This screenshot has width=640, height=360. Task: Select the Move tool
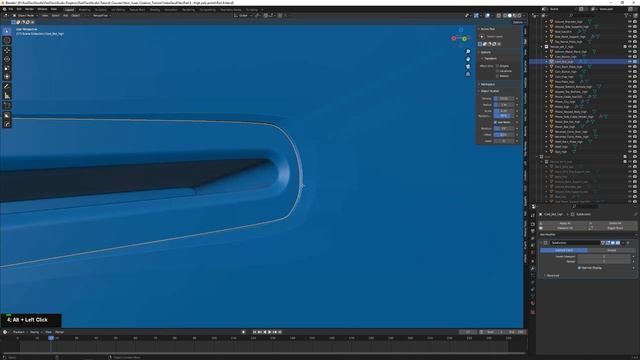(7, 50)
